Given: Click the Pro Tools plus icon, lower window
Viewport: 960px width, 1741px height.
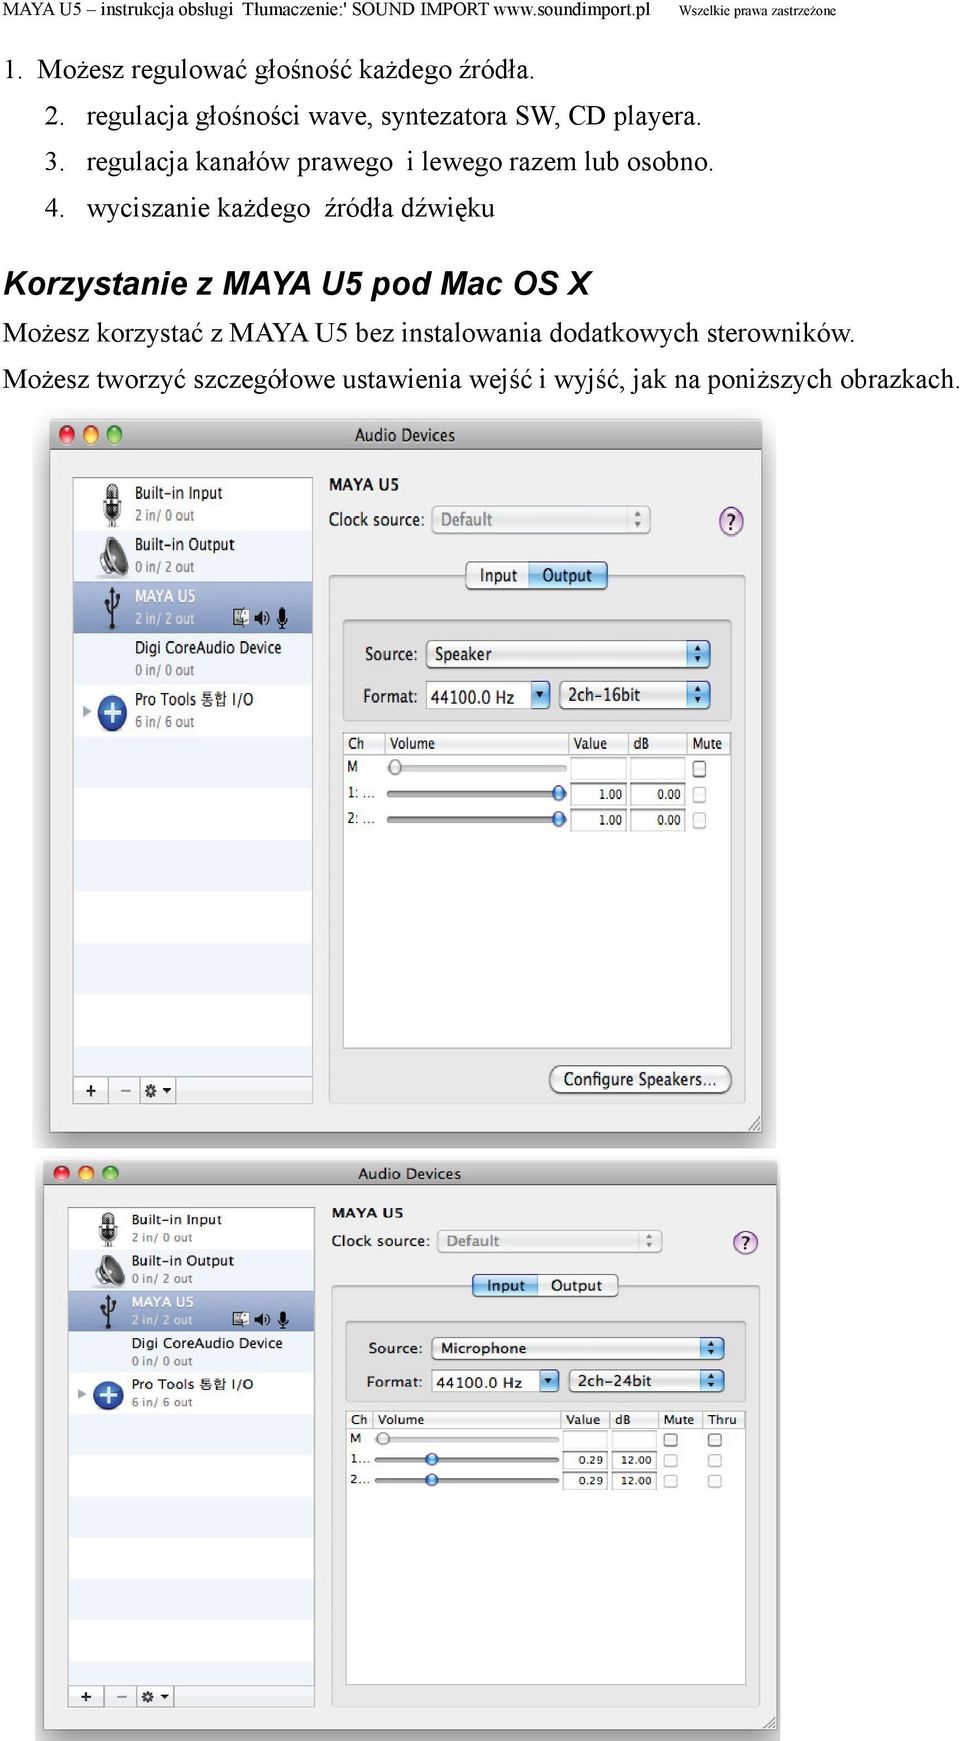Looking at the screenshot, I should point(108,1394).
